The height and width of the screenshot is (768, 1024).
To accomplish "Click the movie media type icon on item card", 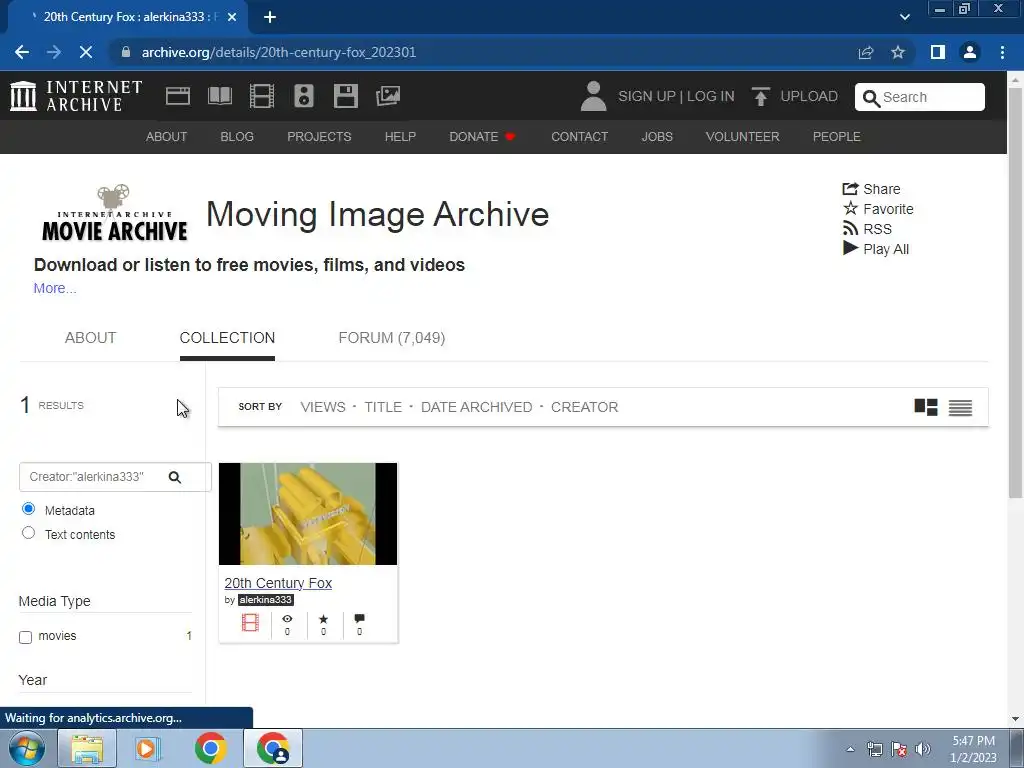I will (250, 622).
